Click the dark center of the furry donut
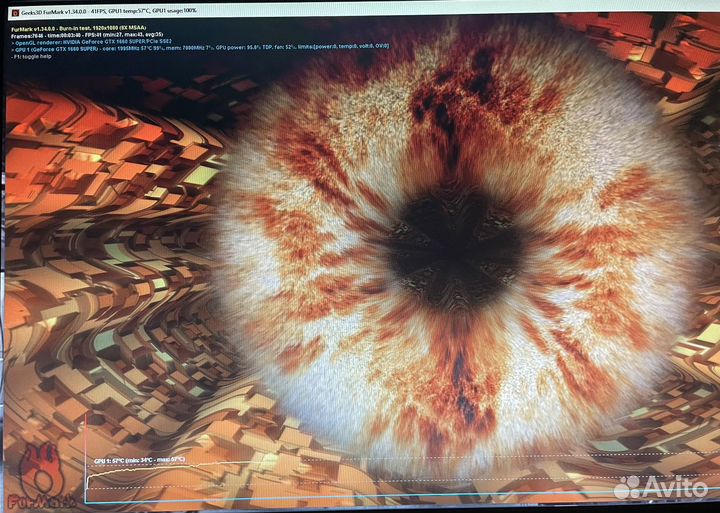 [455, 252]
